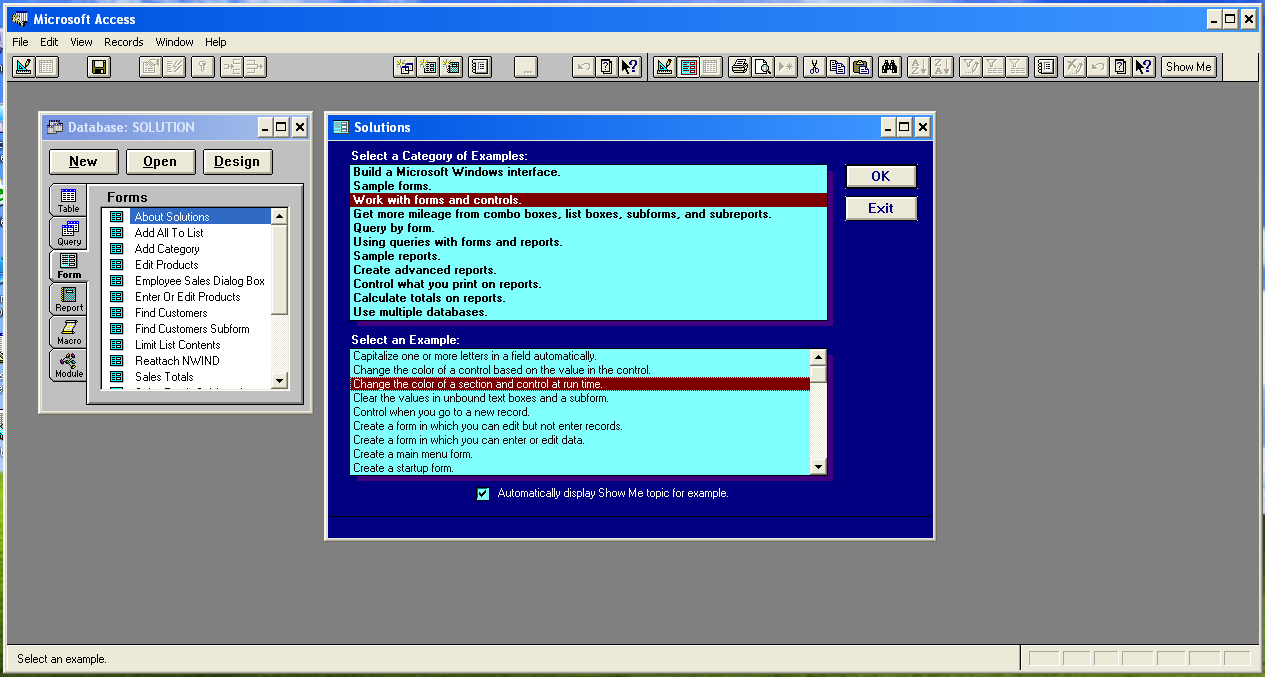
Task: Click Find Customers form icon in list
Action: (117, 313)
